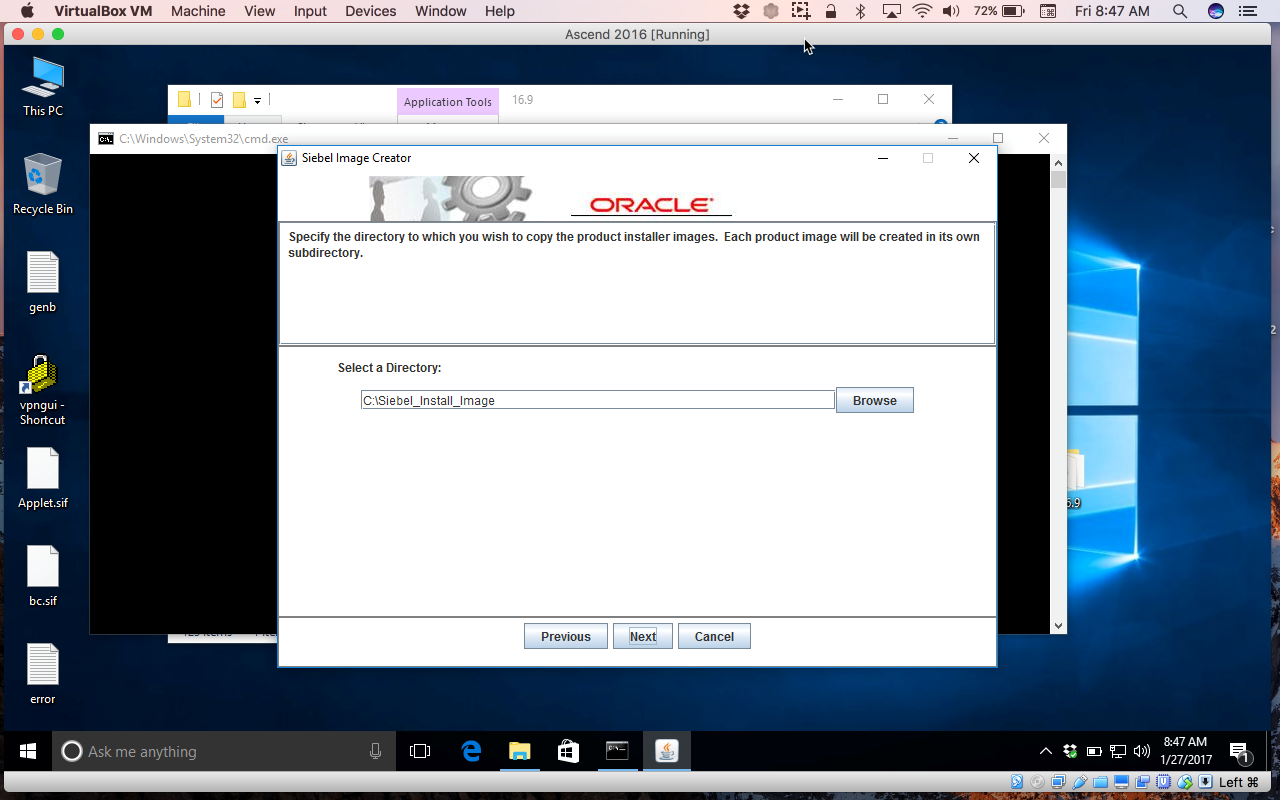This screenshot has height=800, width=1280.
Task: Launch Microsoft Edge from the taskbar
Action: [470, 751]
